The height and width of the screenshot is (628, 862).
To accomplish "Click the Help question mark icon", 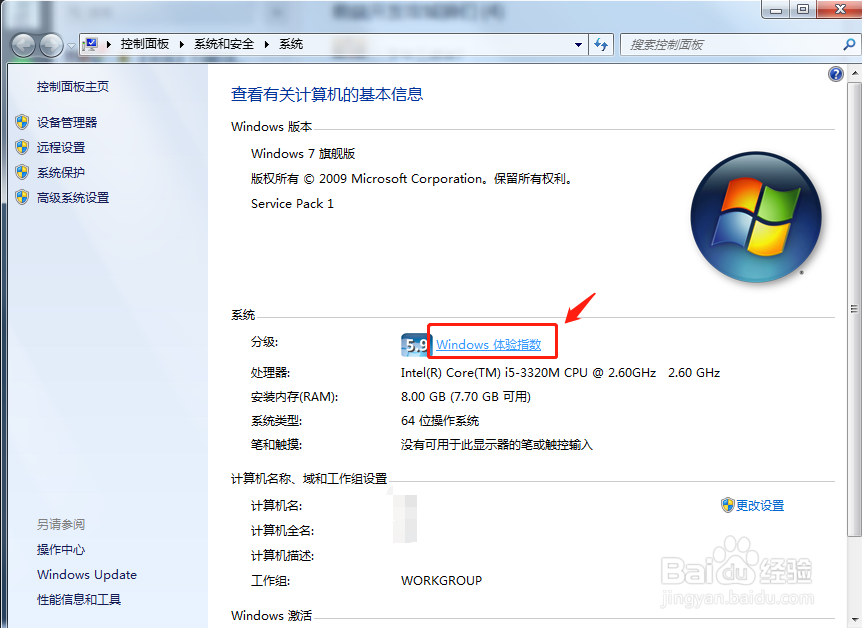I will click(837, 73).
